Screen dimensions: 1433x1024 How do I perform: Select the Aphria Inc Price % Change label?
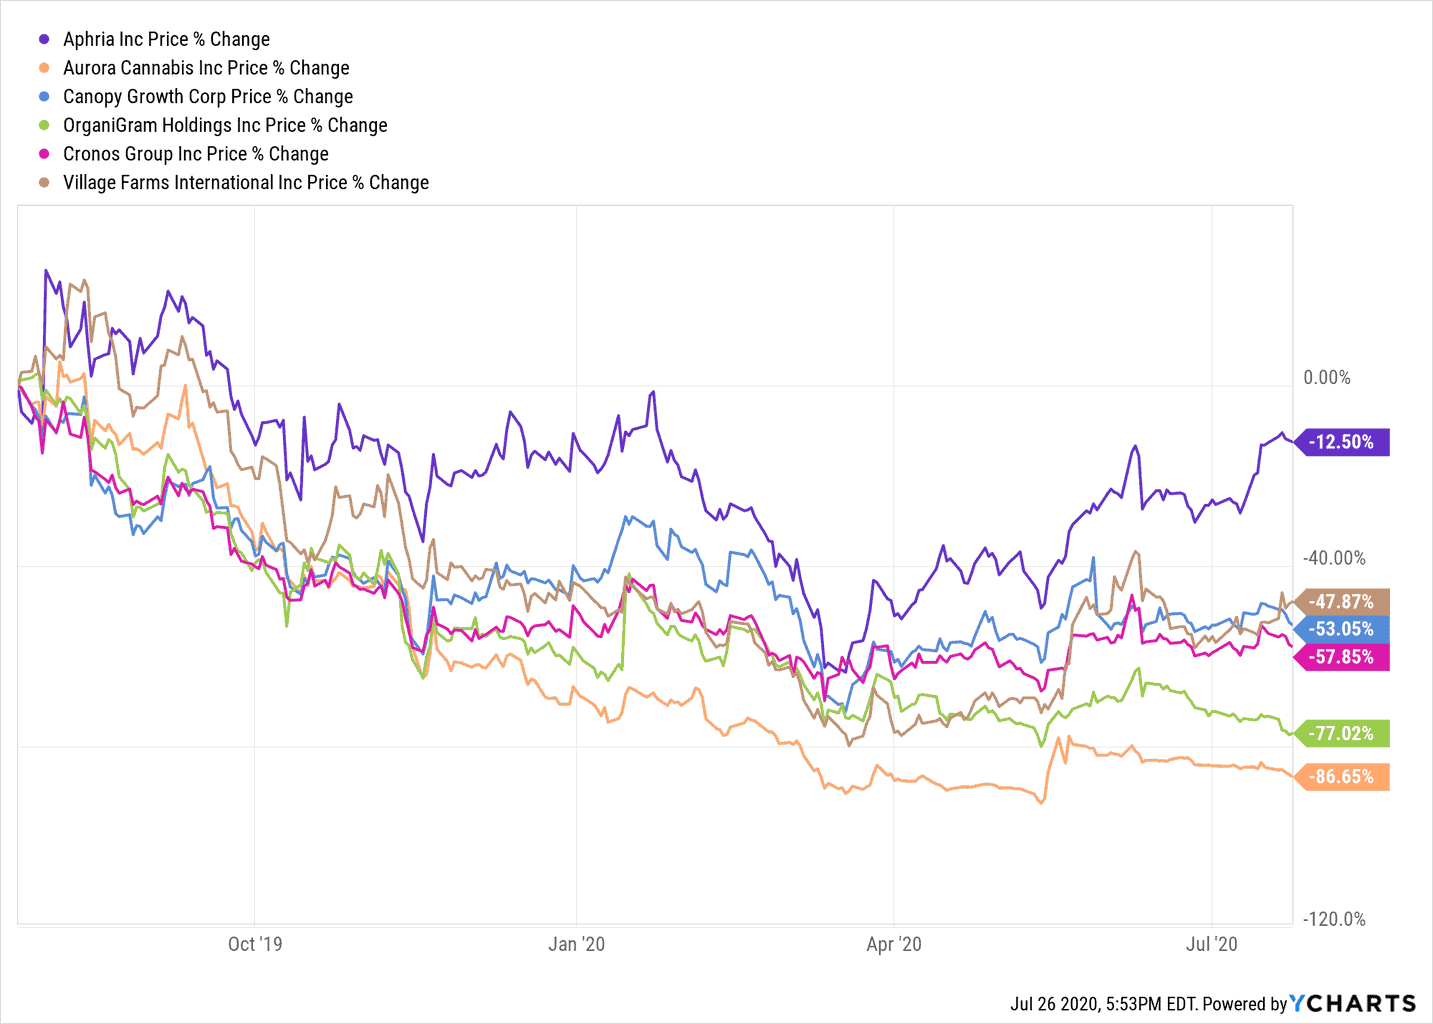pos(166,39)
